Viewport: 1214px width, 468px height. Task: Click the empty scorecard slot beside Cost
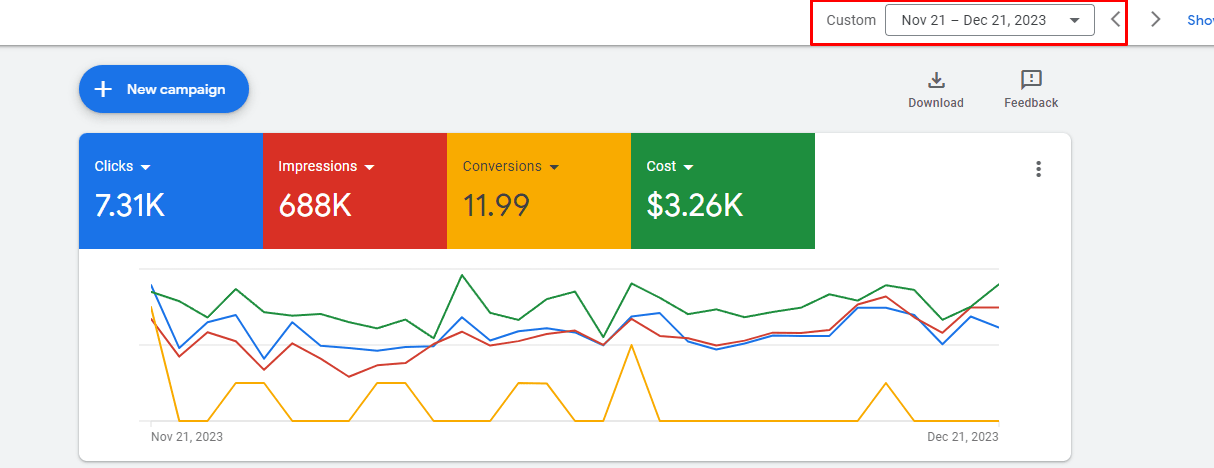point(910,190)
